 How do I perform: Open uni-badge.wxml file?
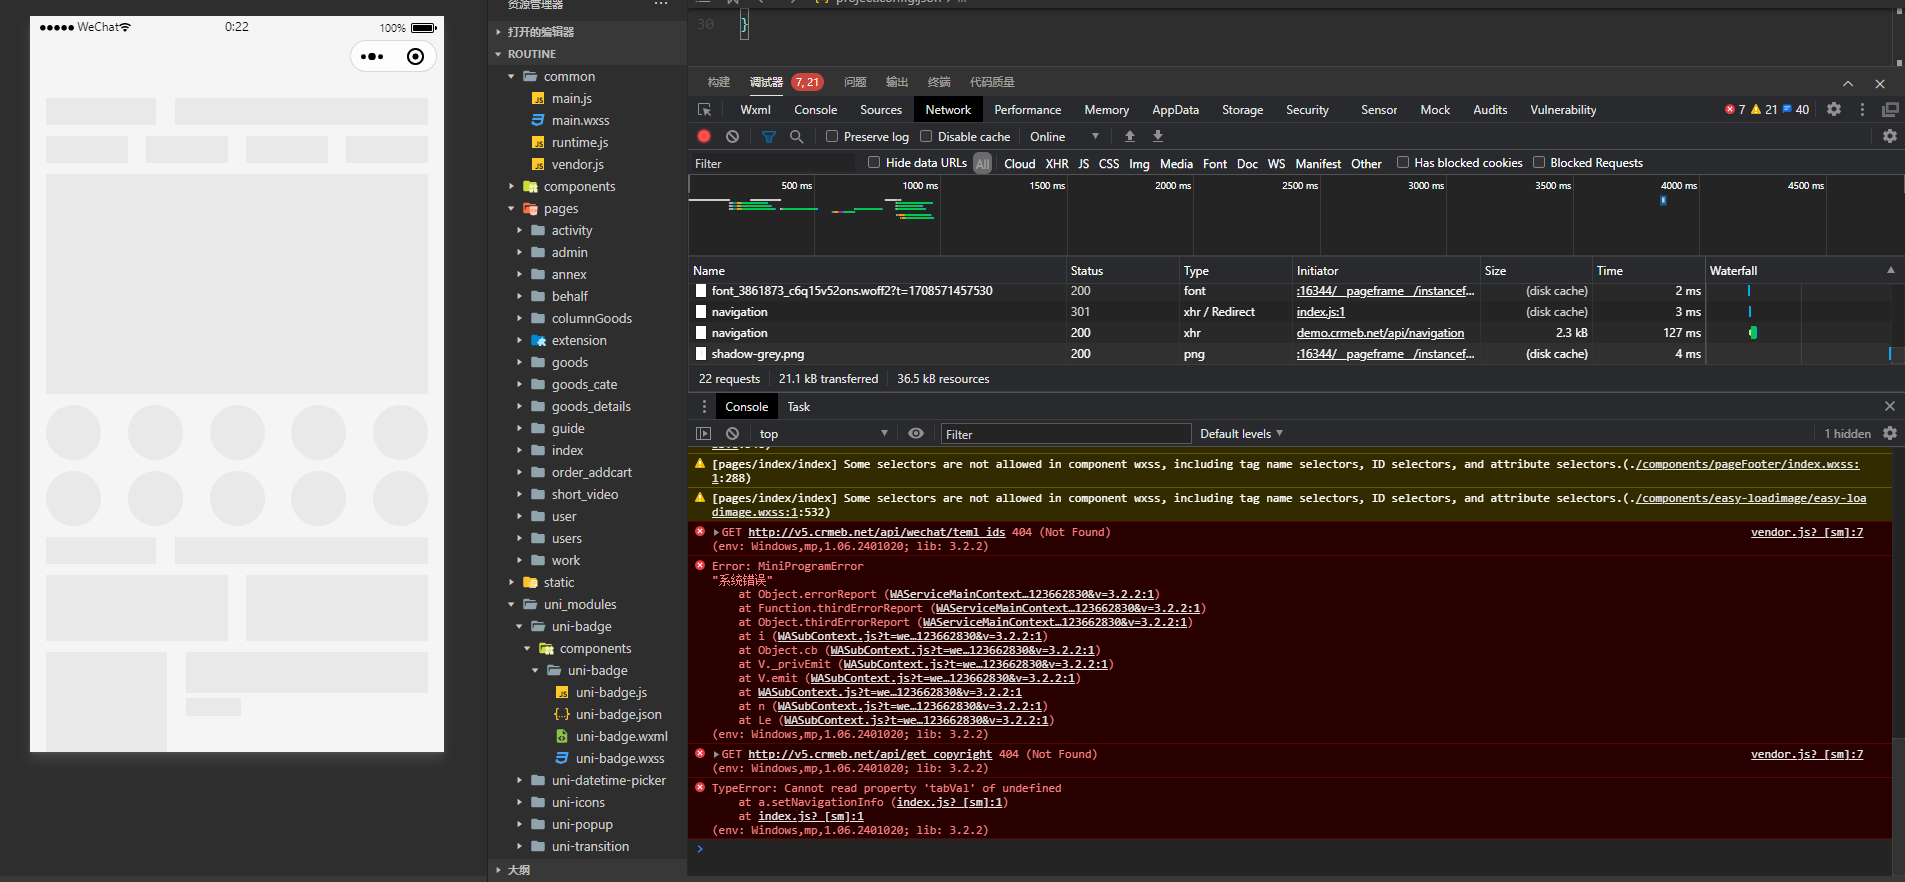click(x=621, y=737)
